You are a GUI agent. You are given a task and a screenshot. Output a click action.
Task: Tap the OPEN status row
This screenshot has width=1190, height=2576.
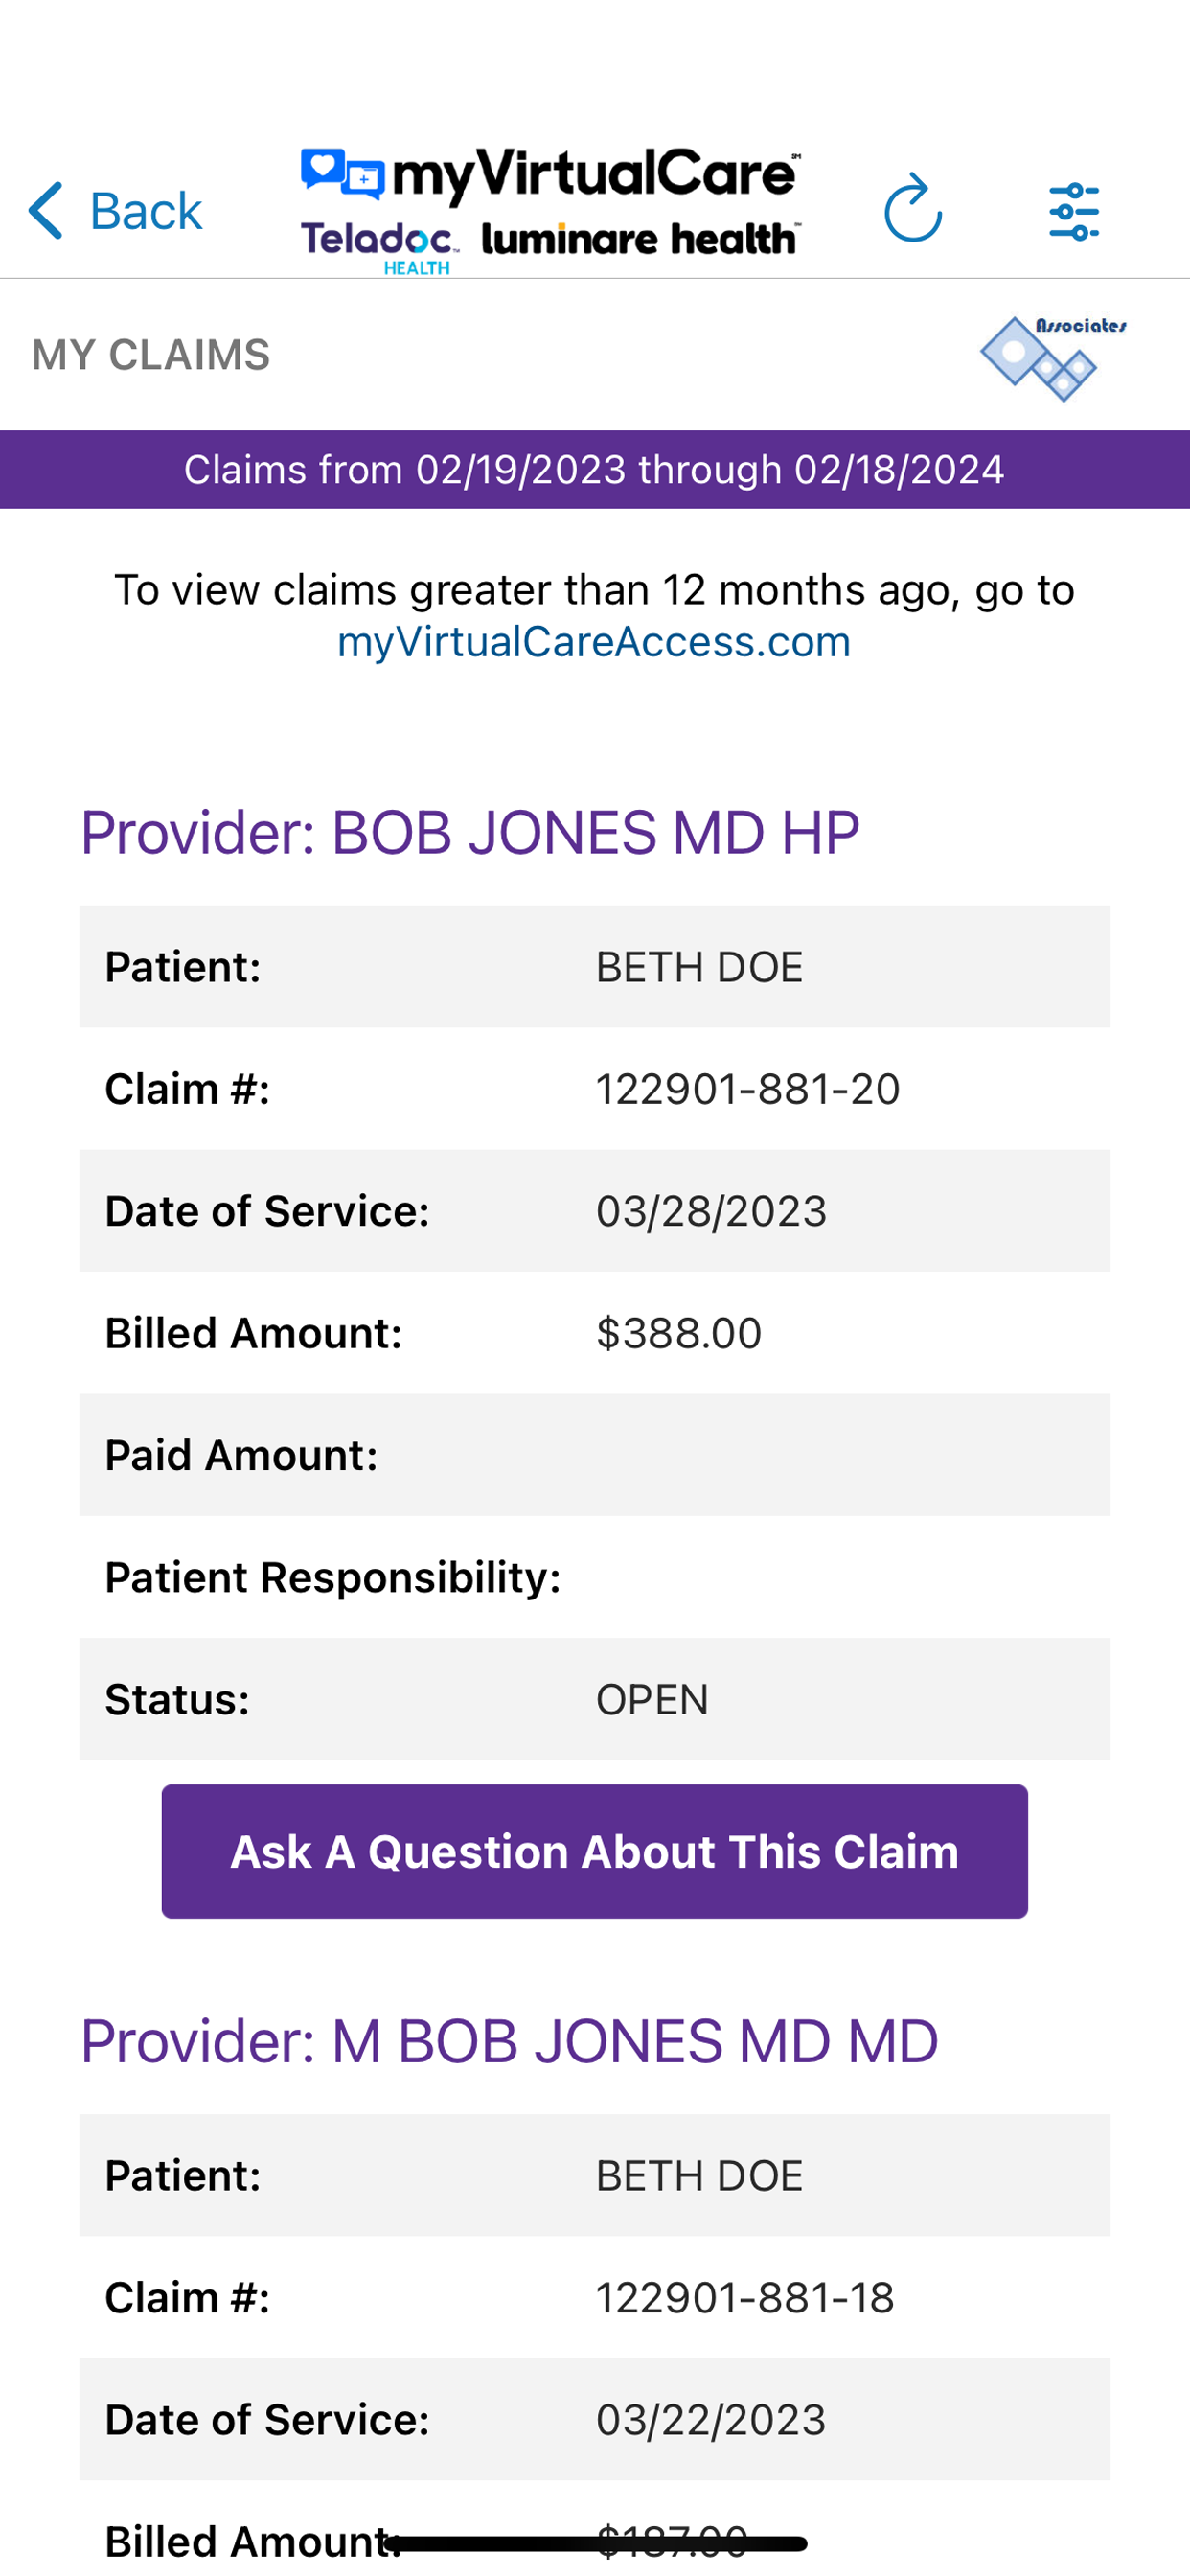[594, 1699]
